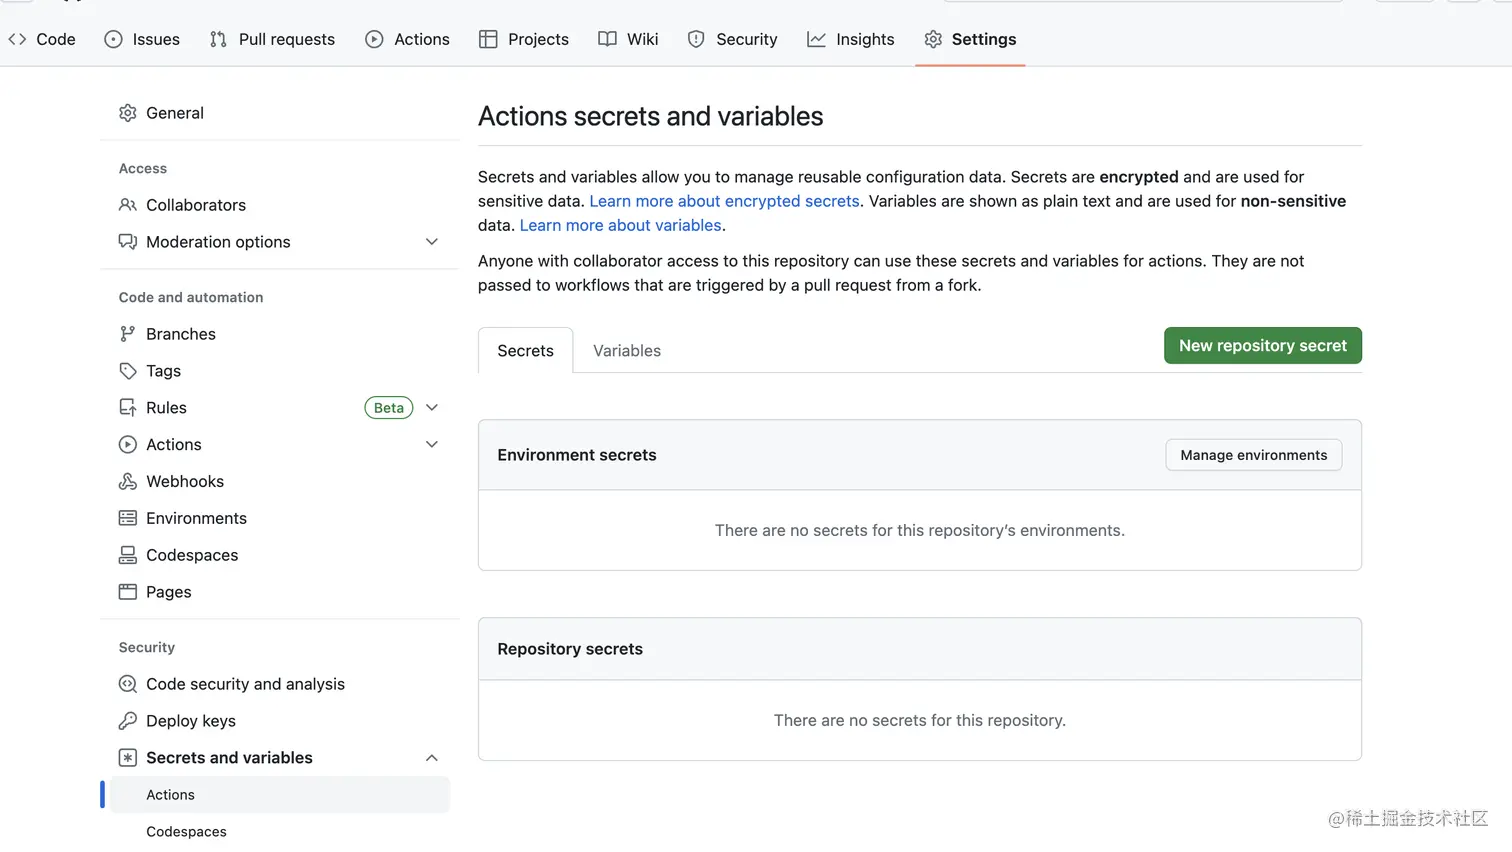Switch to the Variables tab
The image size is (1512, 852).
tap(627, 351)
